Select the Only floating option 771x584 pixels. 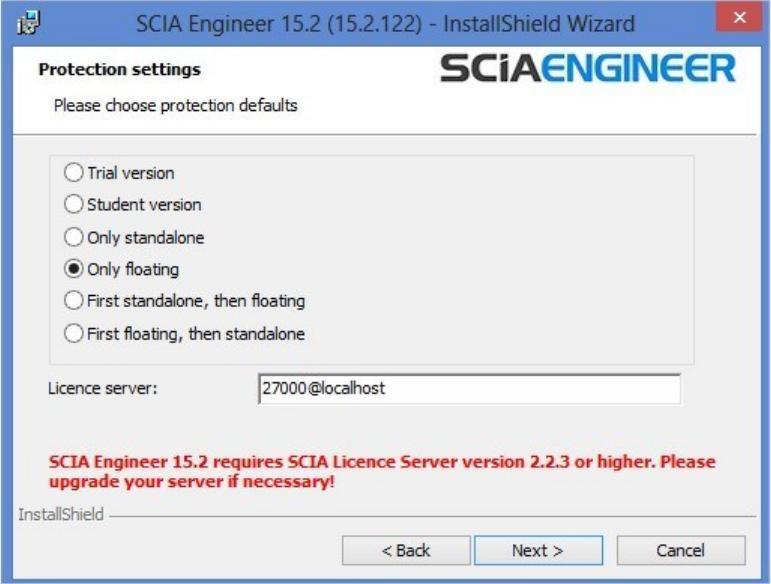121,269
